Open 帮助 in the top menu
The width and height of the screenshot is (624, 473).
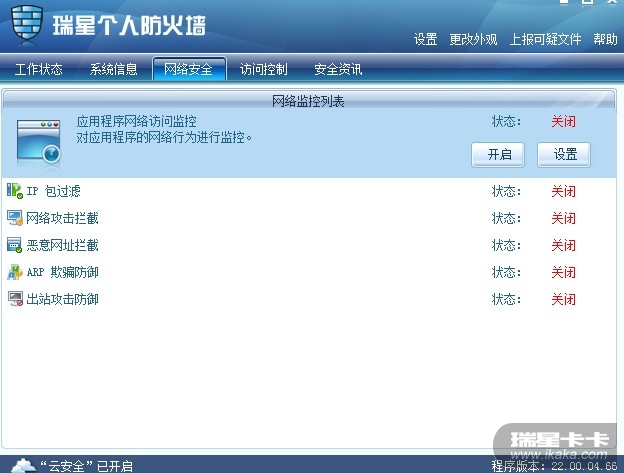pos(605,39)
